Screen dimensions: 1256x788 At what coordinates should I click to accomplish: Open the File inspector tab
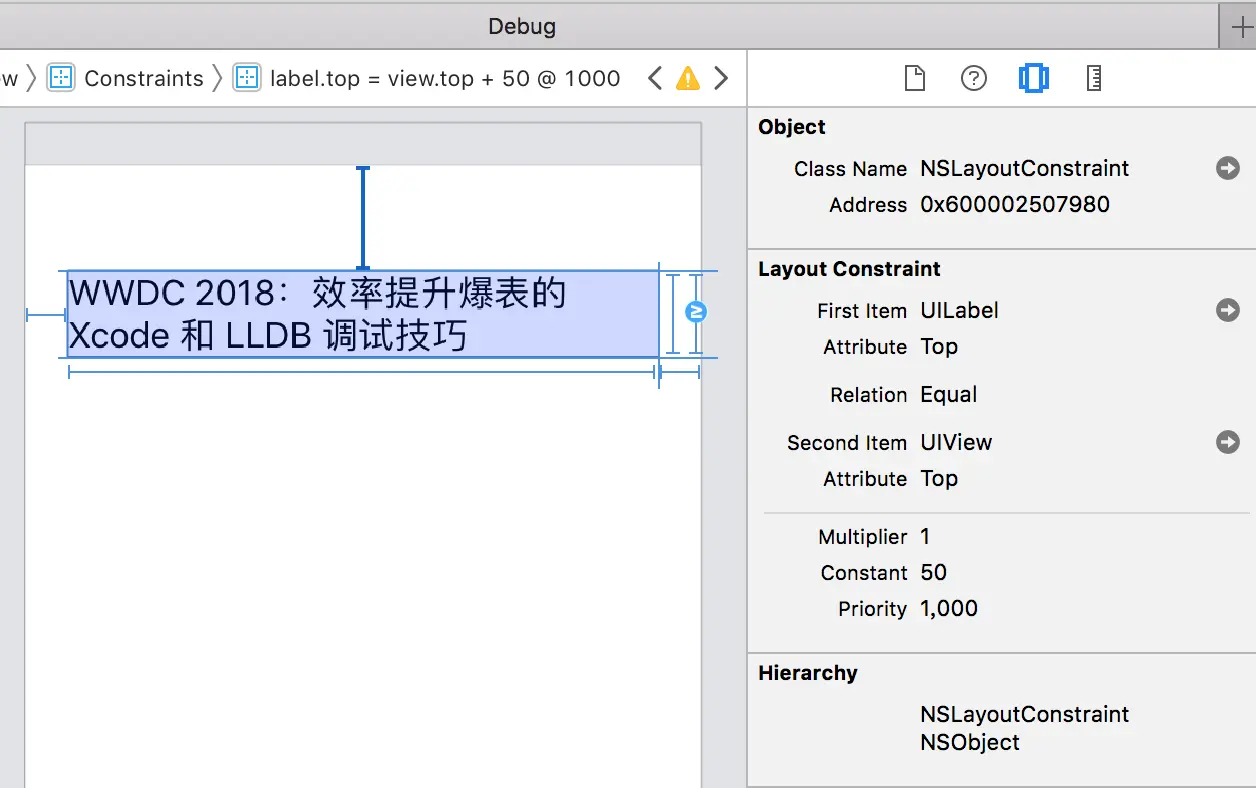(914, 78)
